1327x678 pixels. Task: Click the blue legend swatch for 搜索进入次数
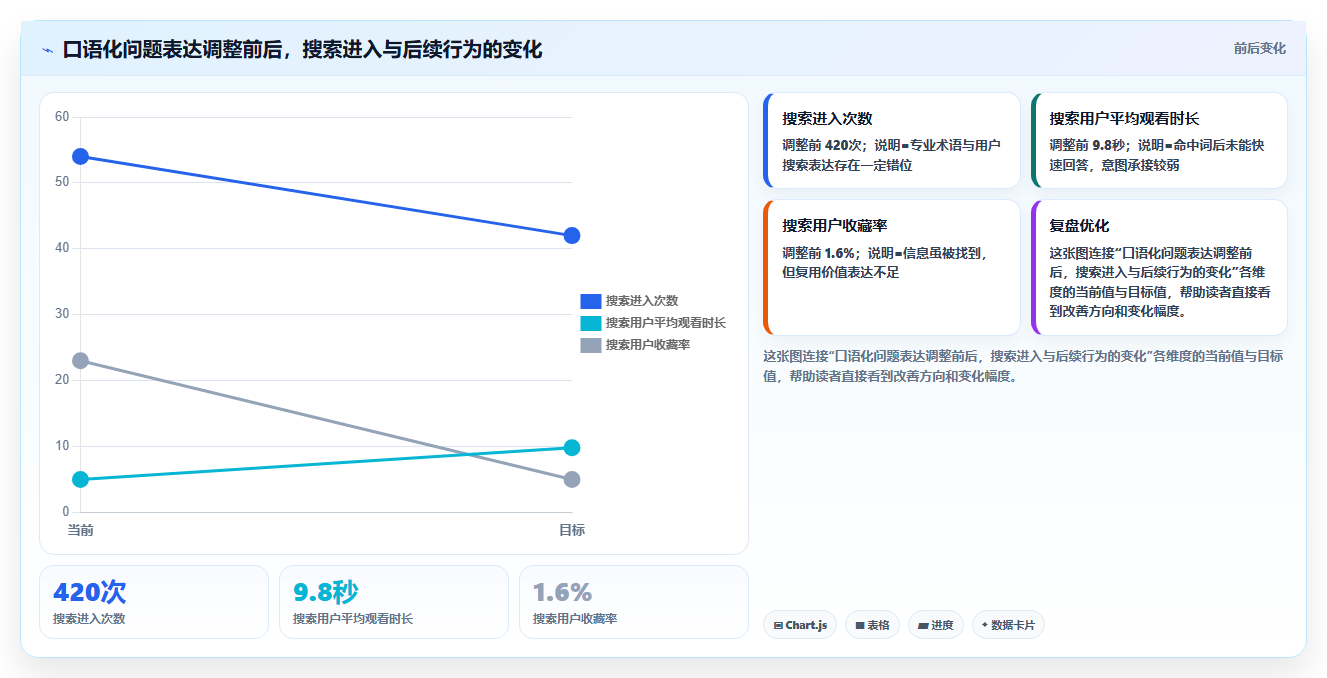click(x=591, y=301)
